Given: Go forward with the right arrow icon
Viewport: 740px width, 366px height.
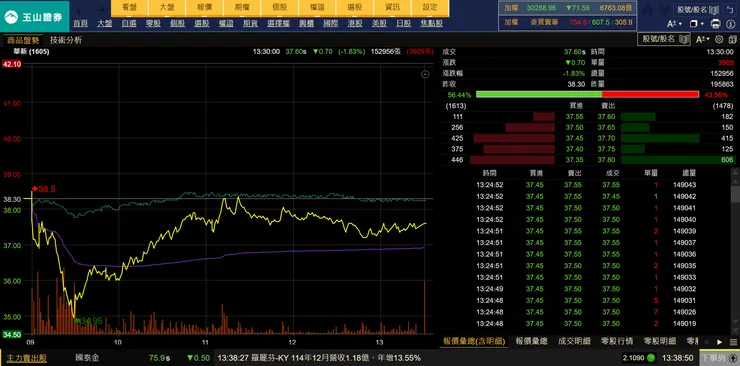Looking at the screenshot, I should click(x=100, y=11).
